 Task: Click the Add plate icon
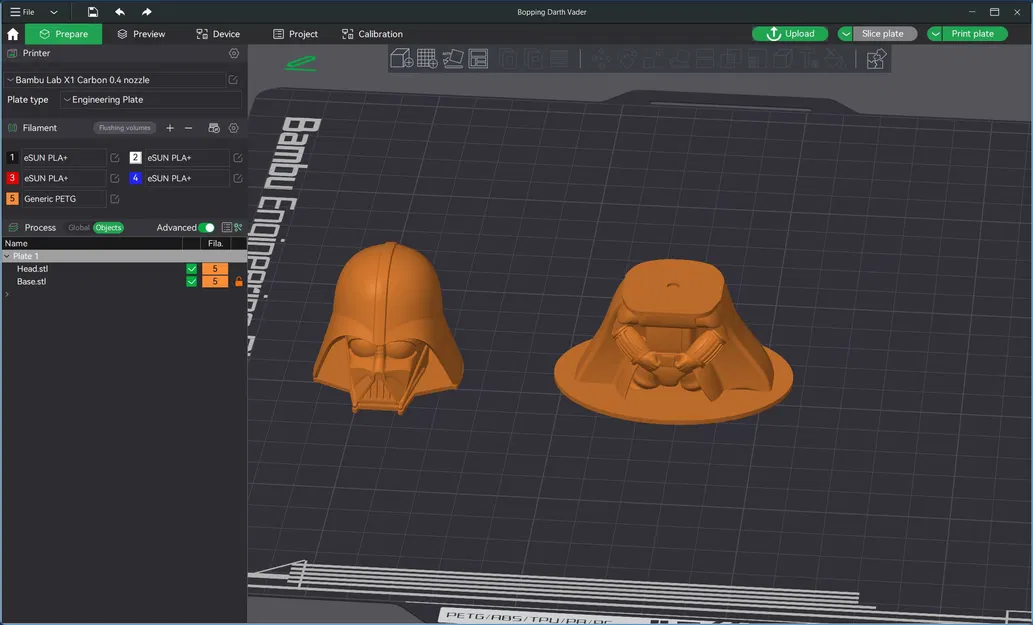tap(427, 58)
